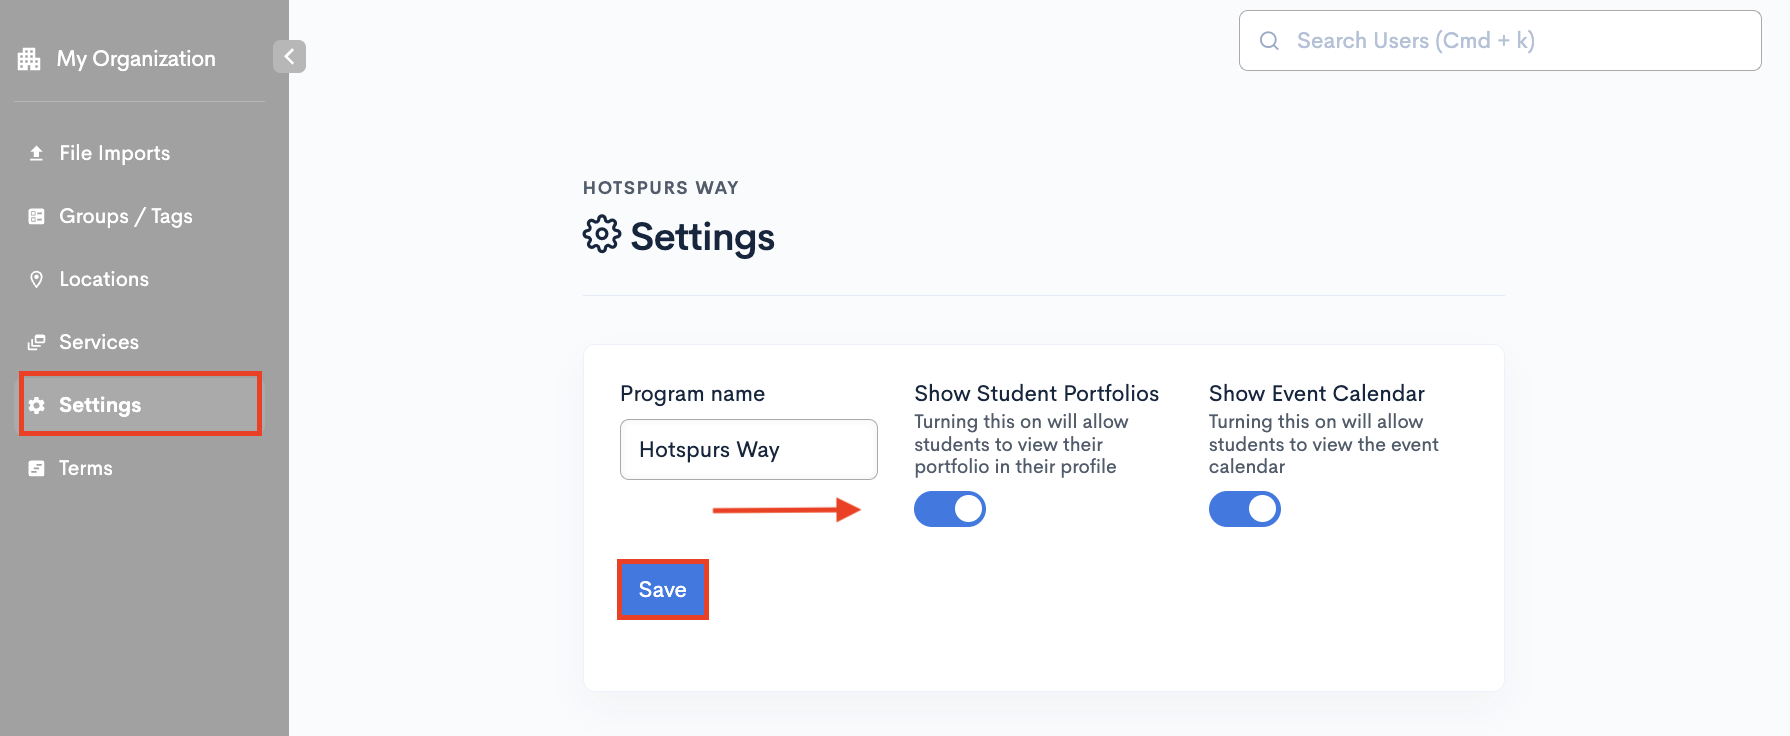Screen dimensions: 1790x736
Task: Click the Services layered-pages icon
Action: click(36, 341)
